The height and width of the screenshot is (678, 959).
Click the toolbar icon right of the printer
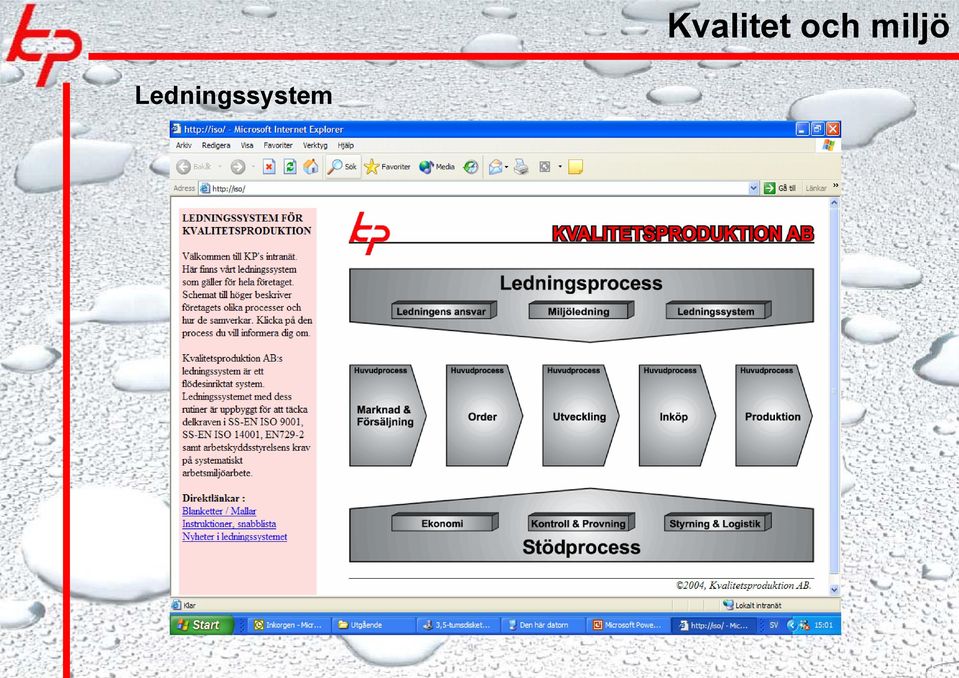[x=544, y=167]
